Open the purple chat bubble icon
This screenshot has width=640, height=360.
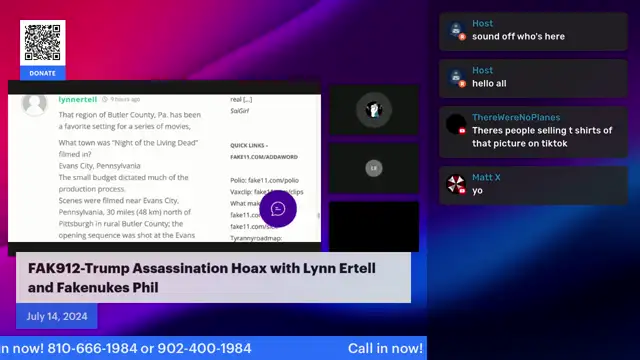[x=278, y=209]
